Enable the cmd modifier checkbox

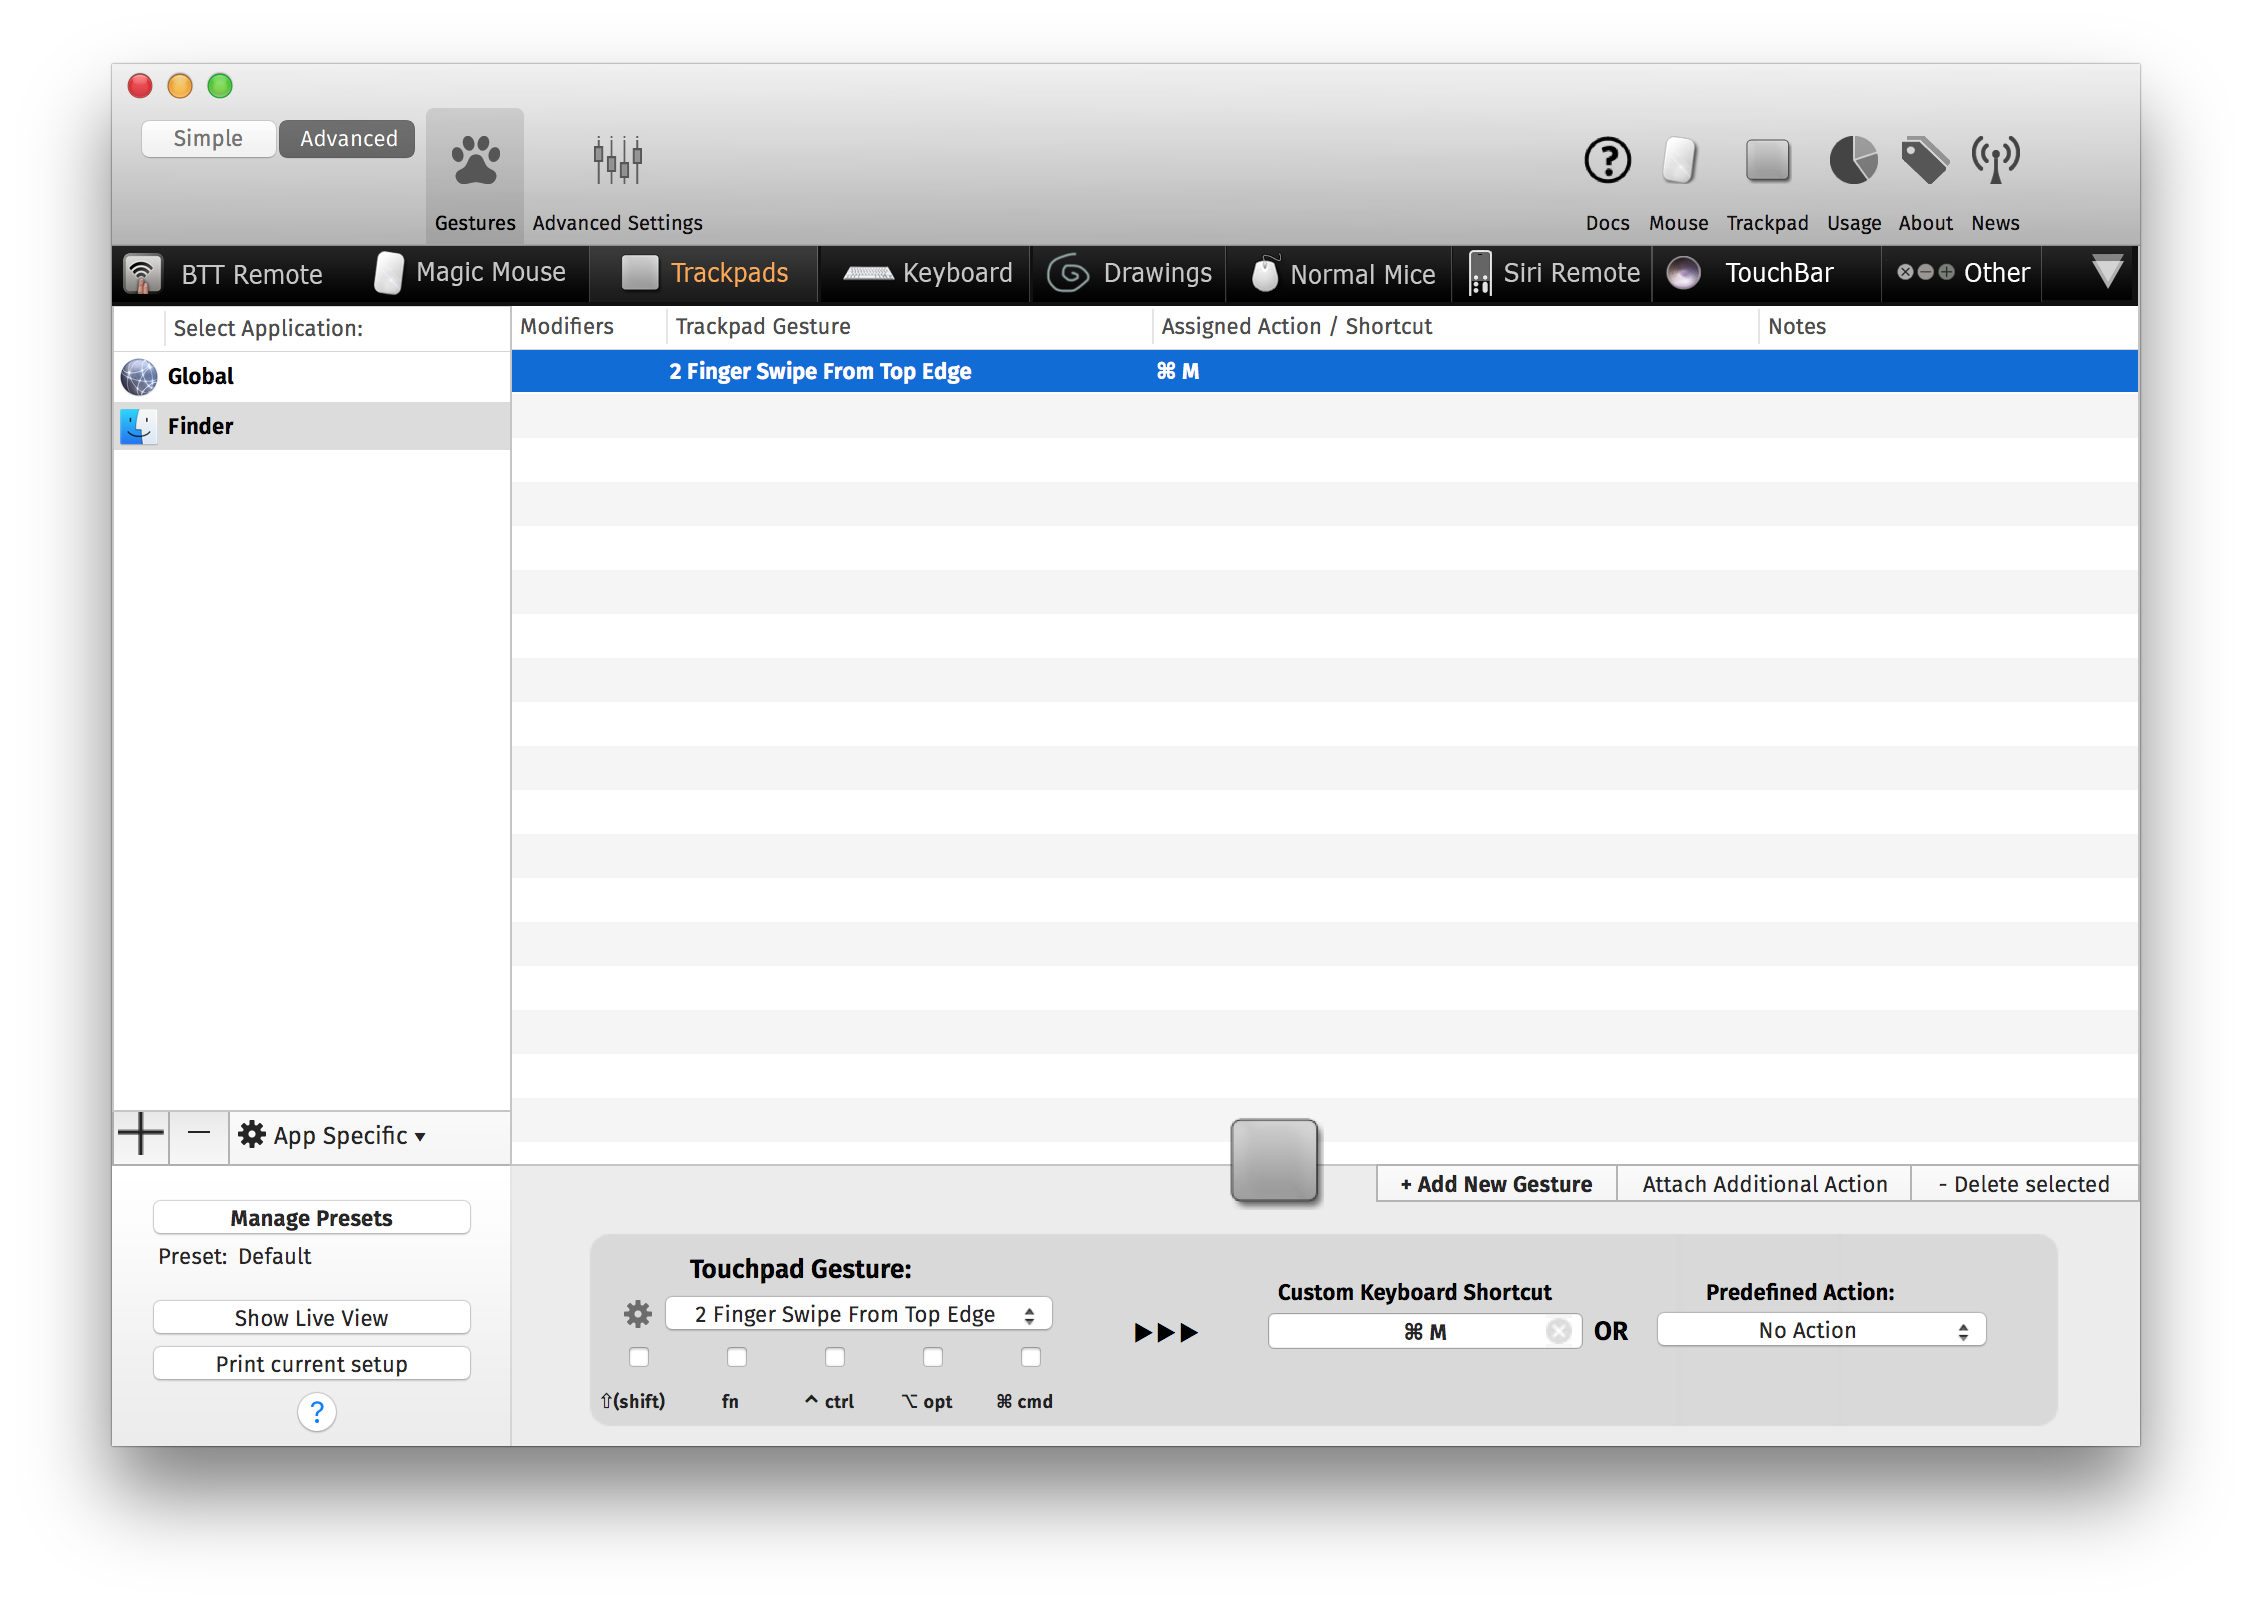pyautogui.click(x=1031, y=1357)
